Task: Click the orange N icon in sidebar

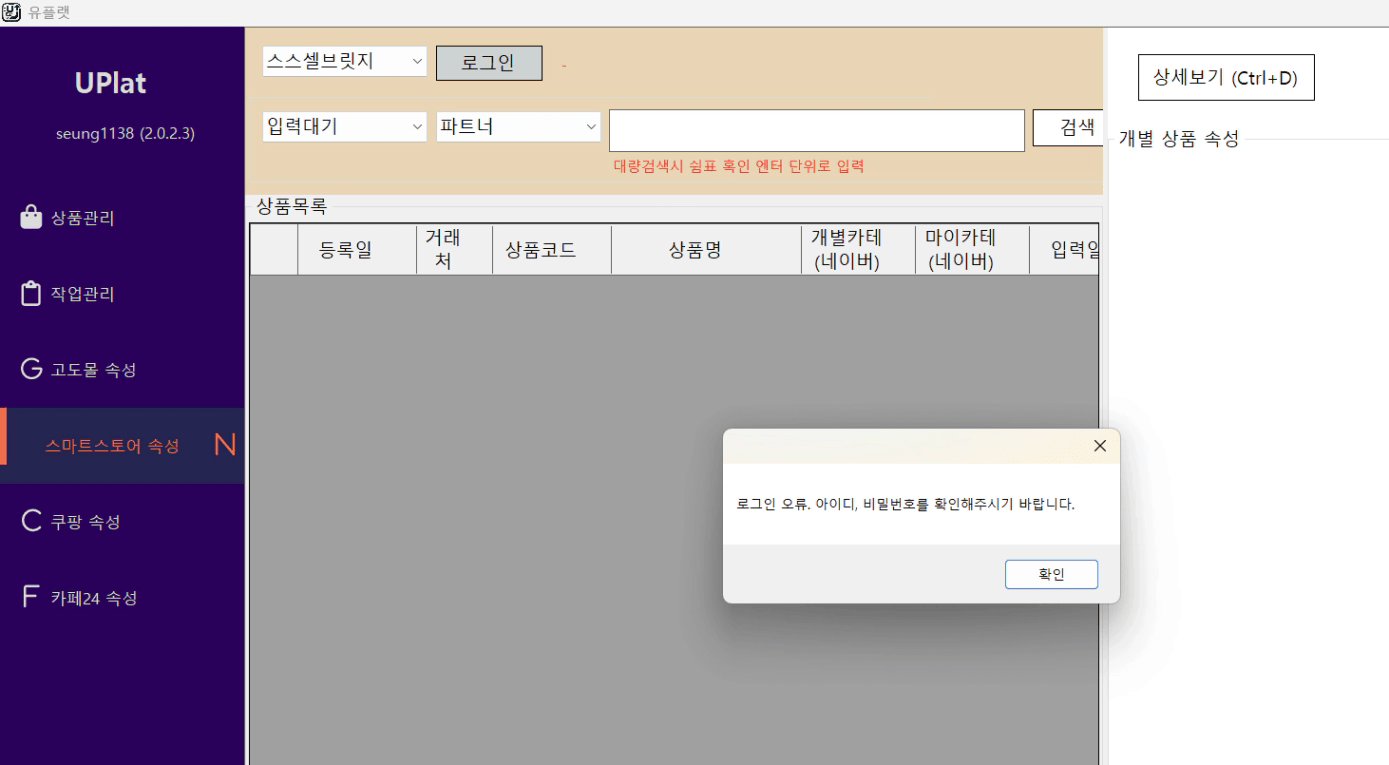Action: [225, 446]
